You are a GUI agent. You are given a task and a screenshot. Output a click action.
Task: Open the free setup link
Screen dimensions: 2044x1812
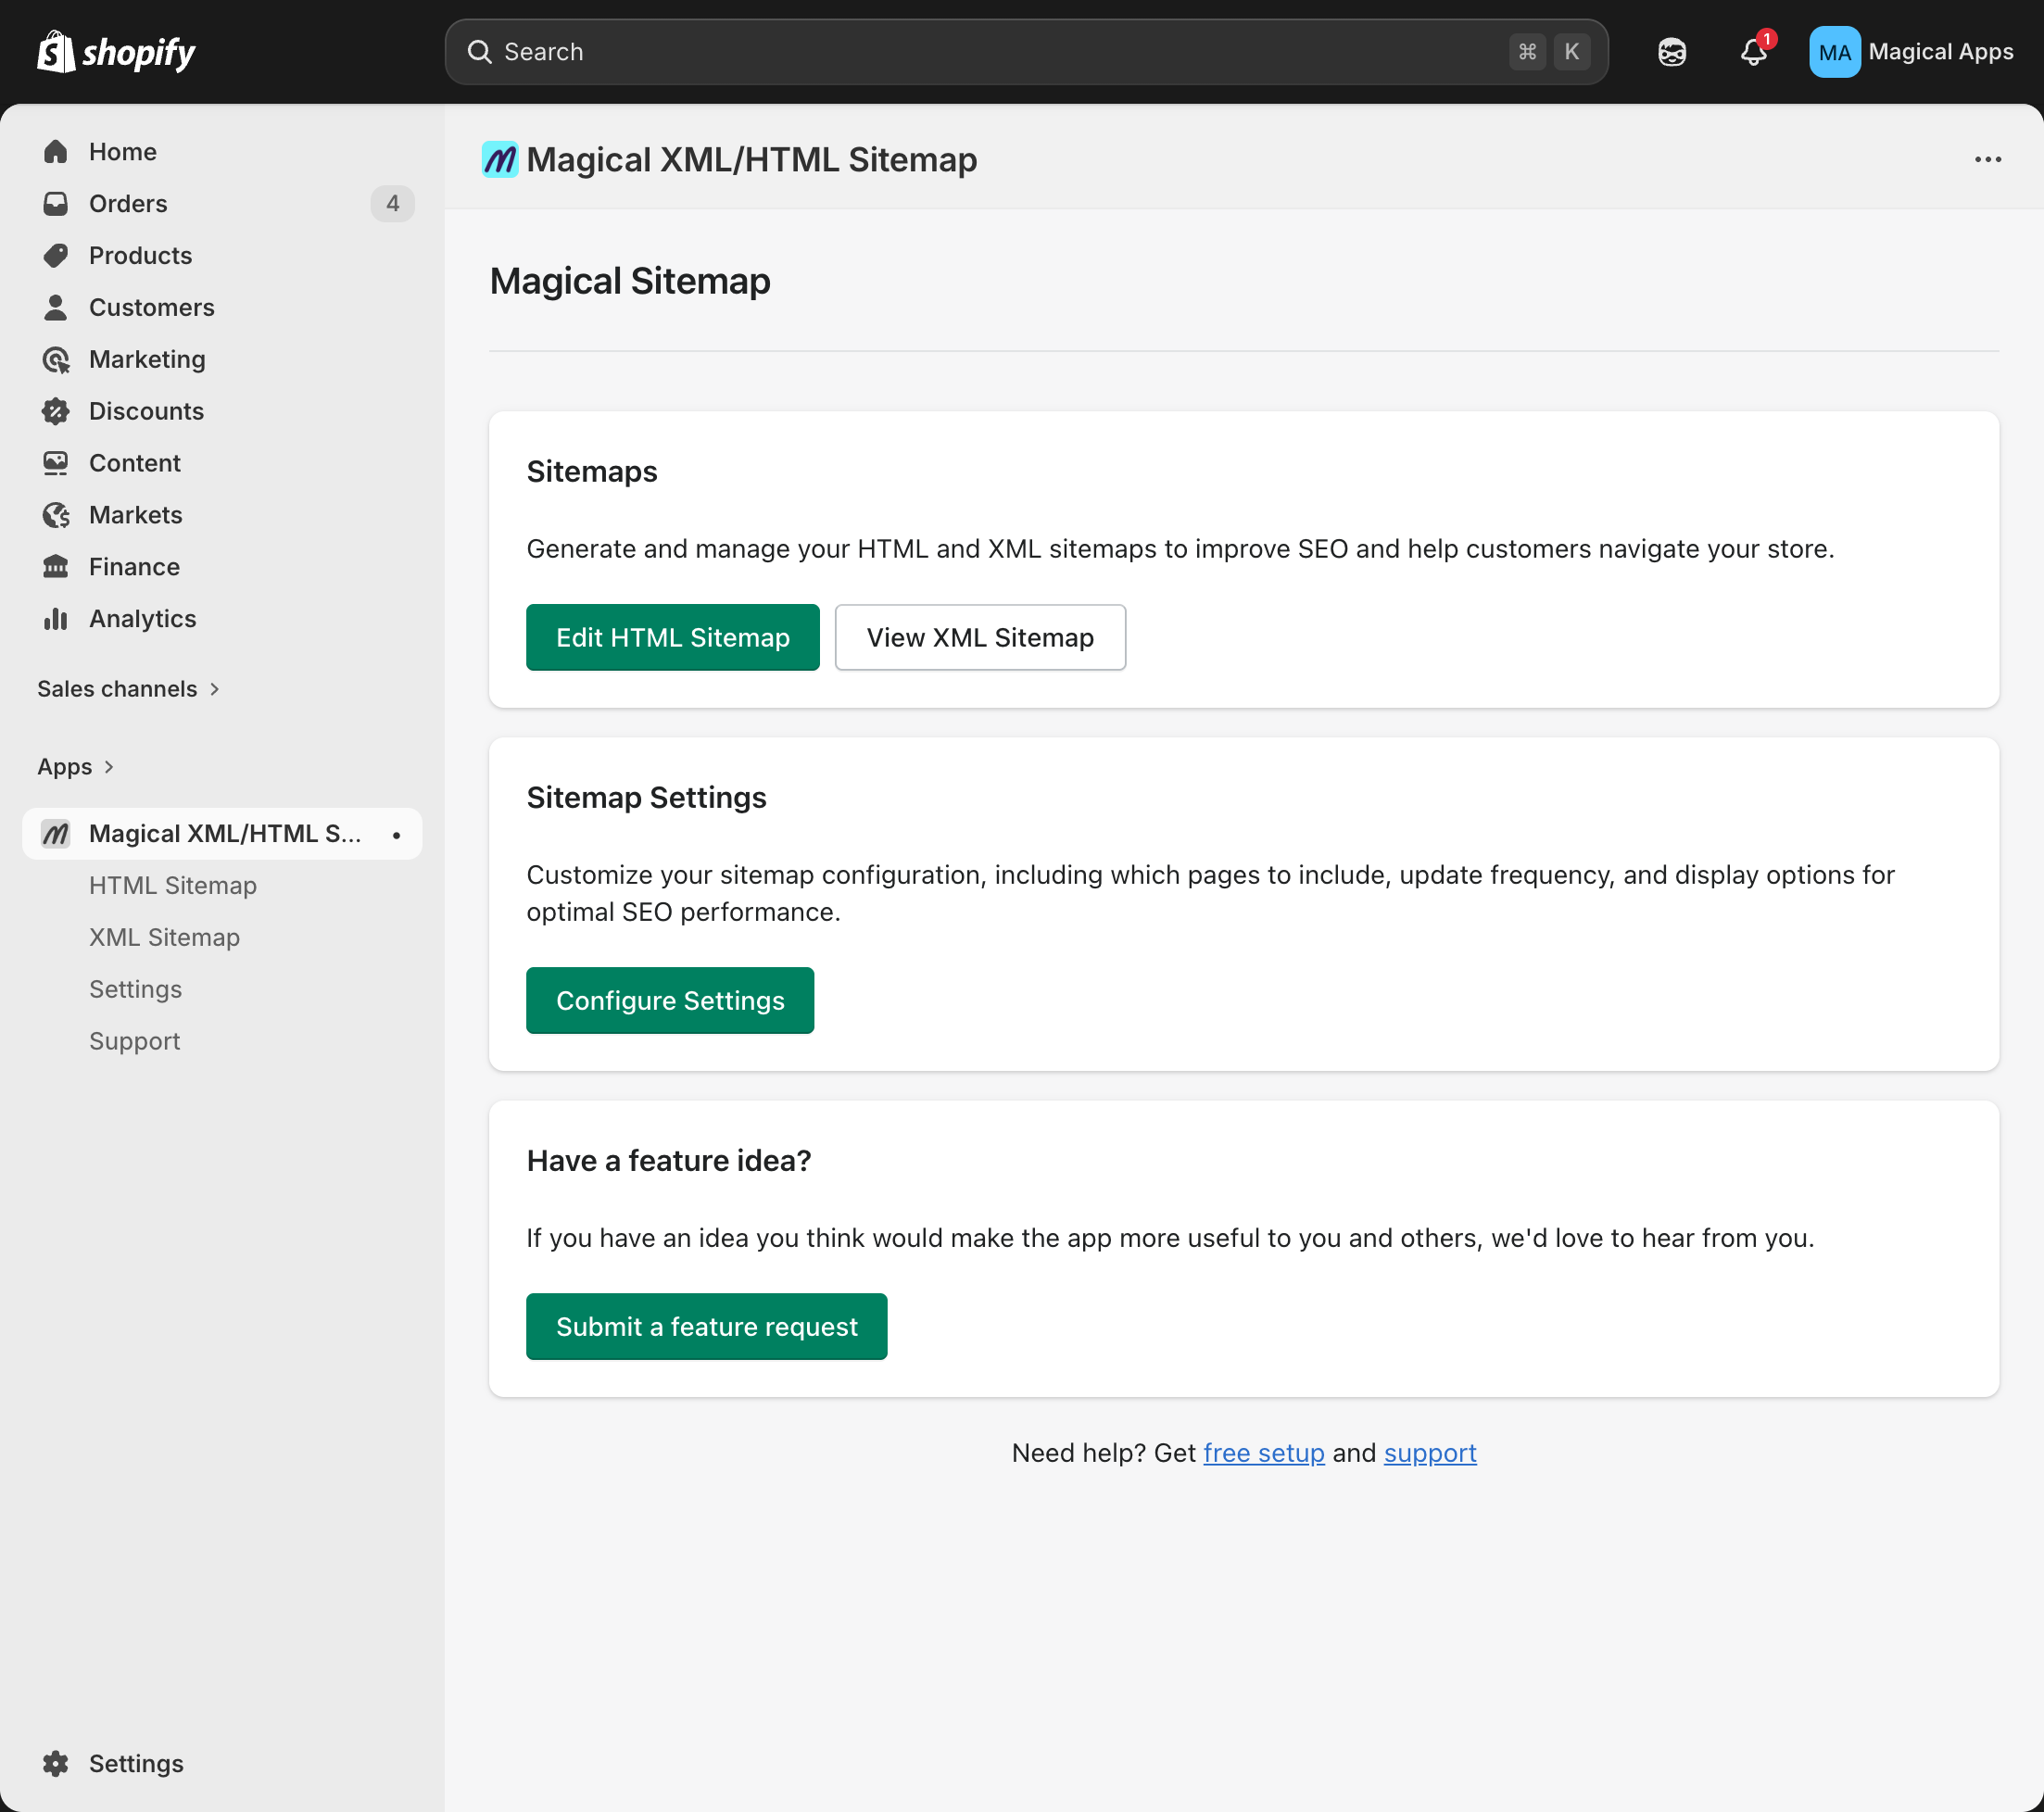1263,1453
